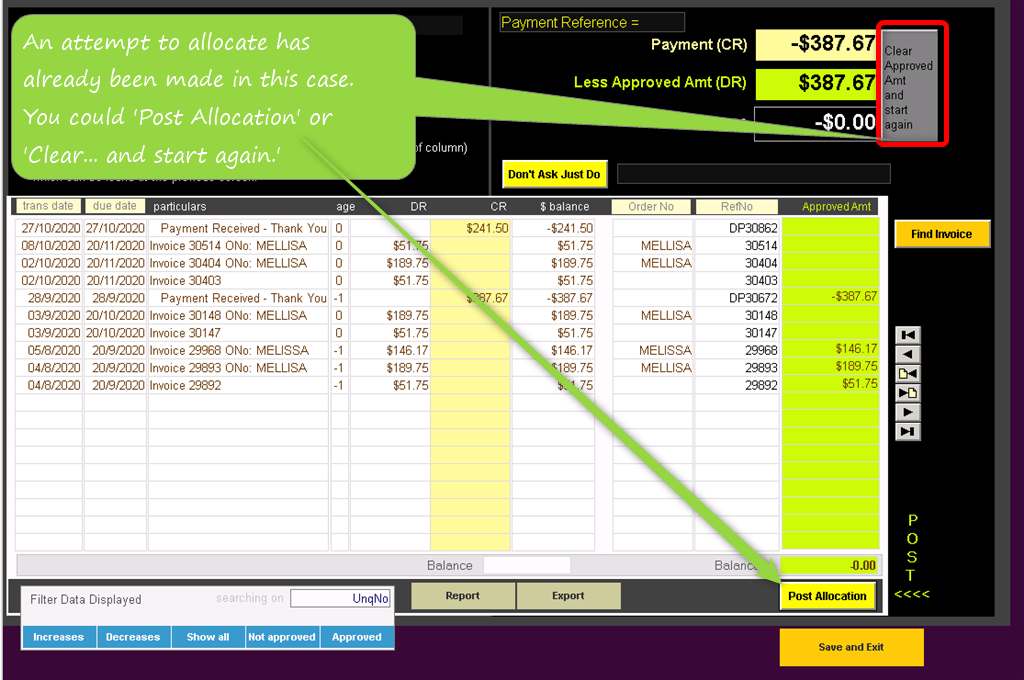Click Save and Exit
Viewport: 1024px width, 680px height.
(x=851, y=647)
